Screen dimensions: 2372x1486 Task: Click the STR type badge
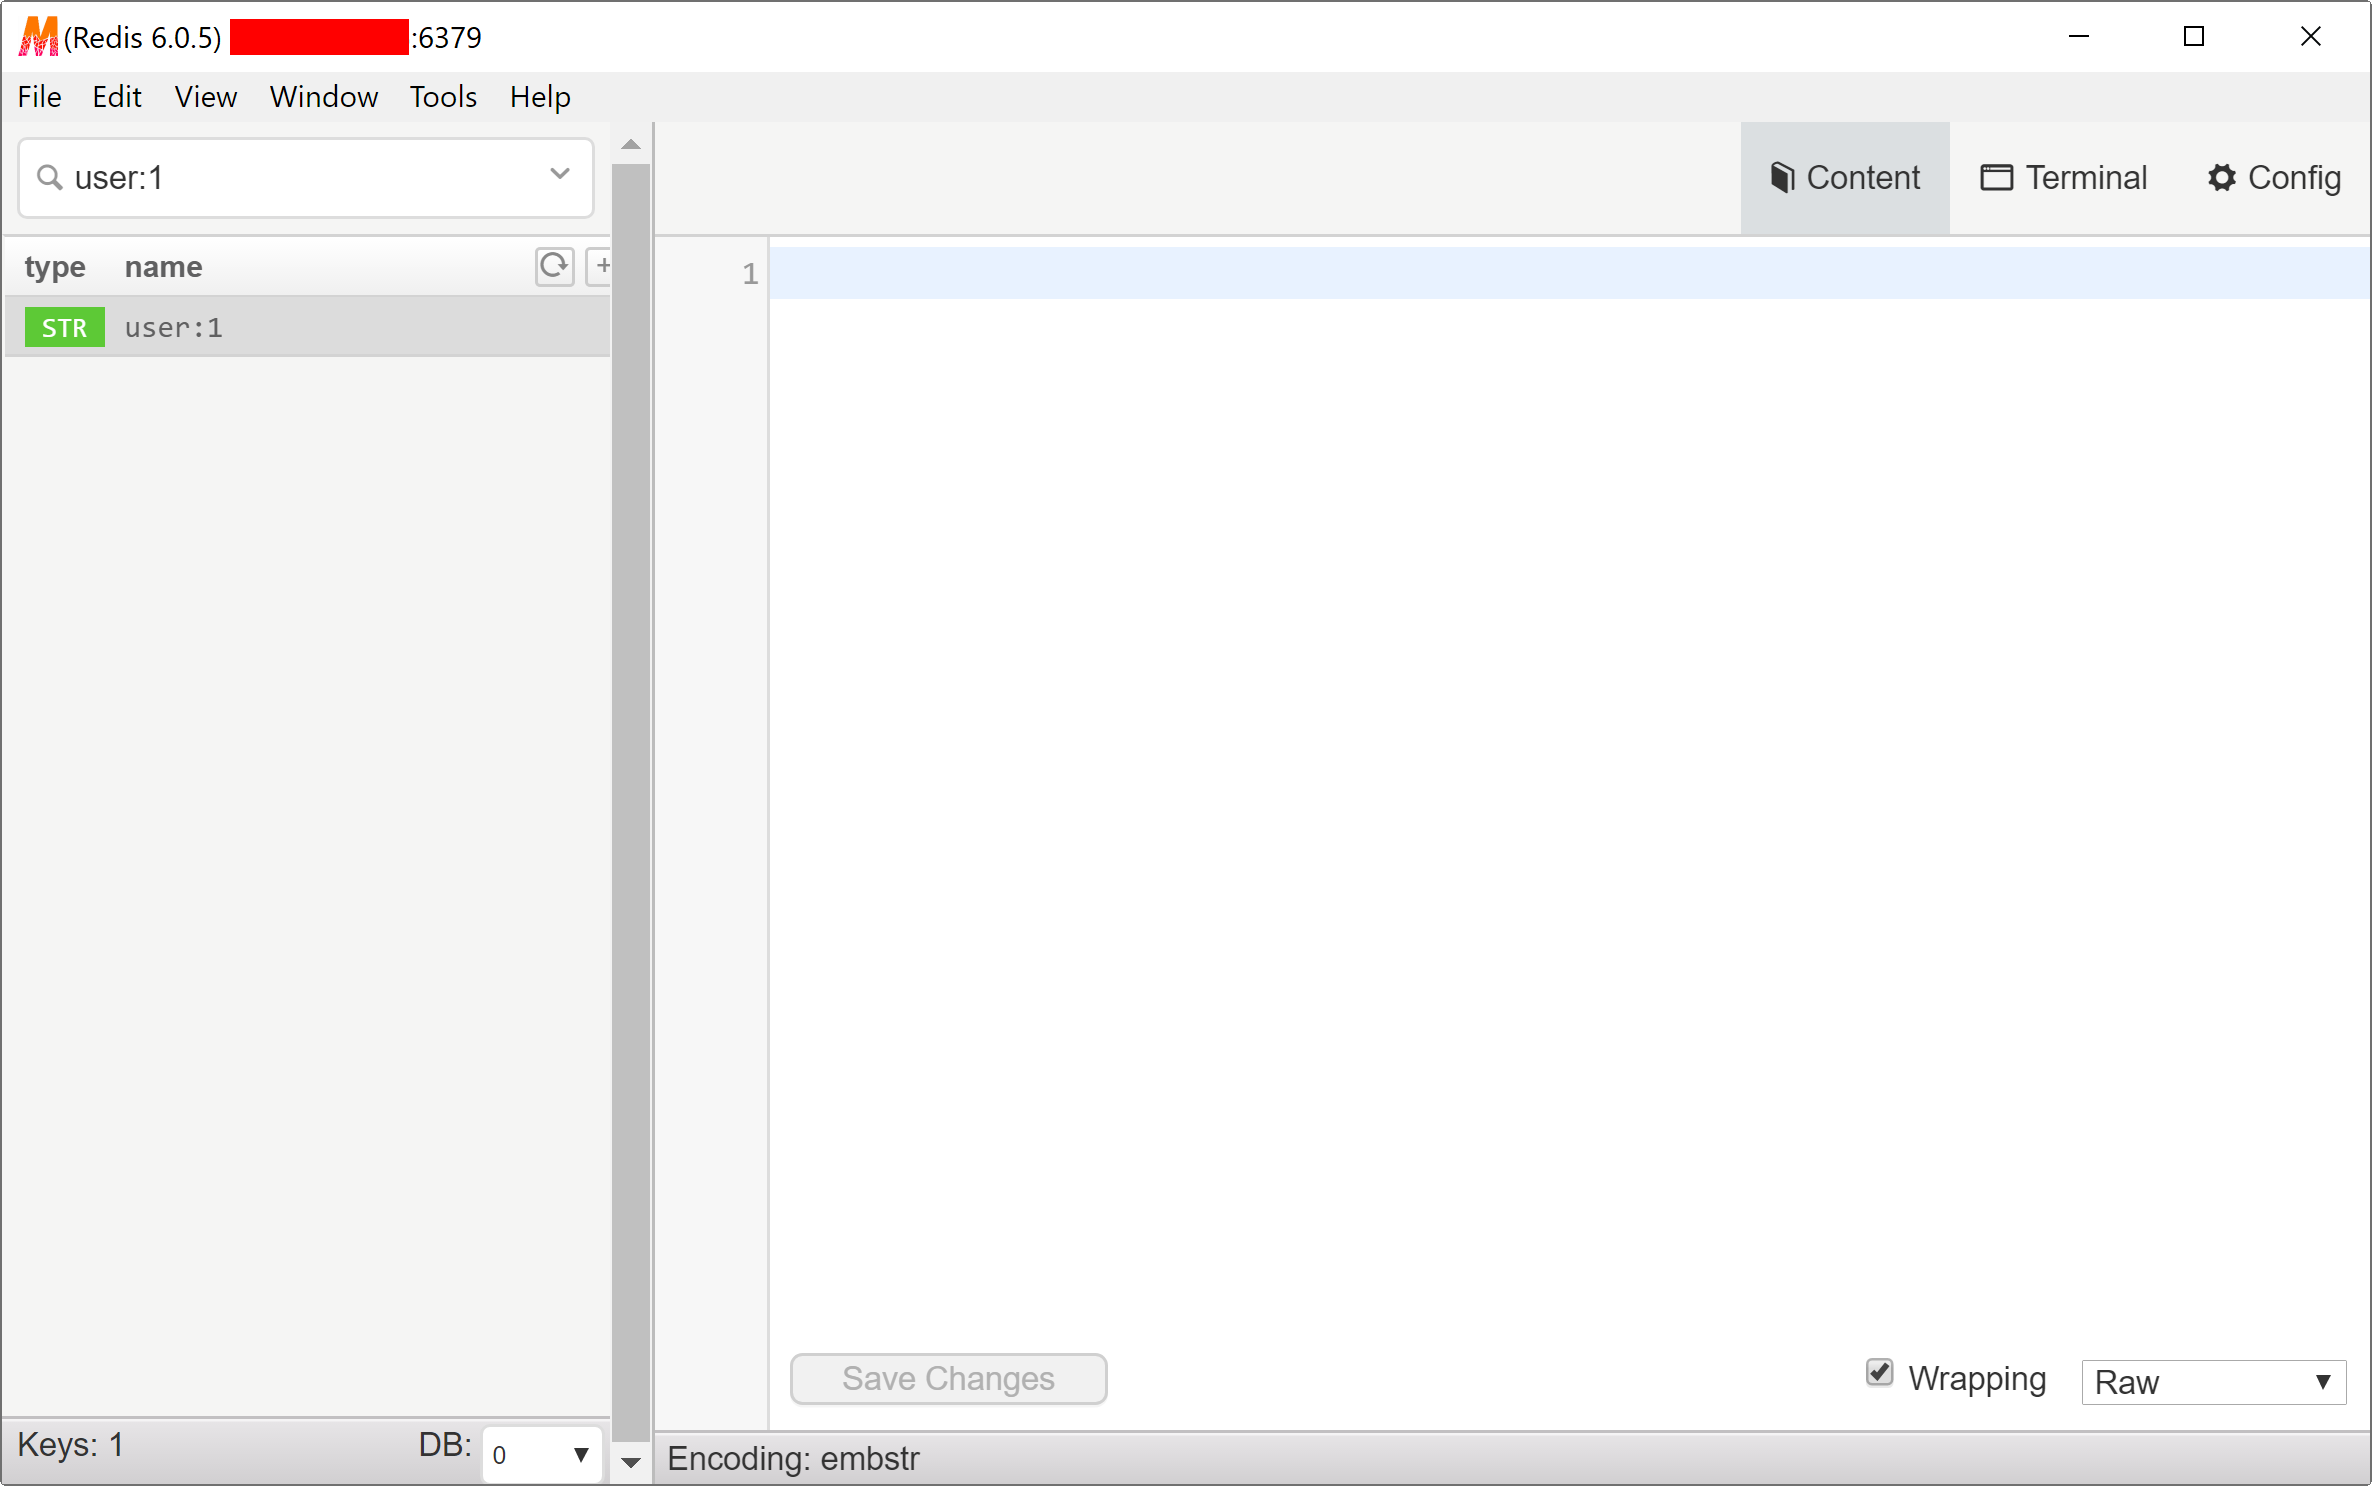(x=65, y=327)
